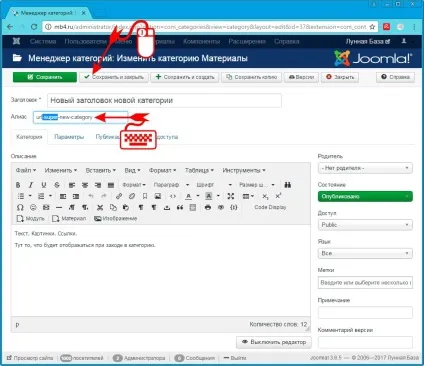This screenshot has height=366, width=424.
Task: Click Сохранить и создать button
Action: (x=185, y=77)
